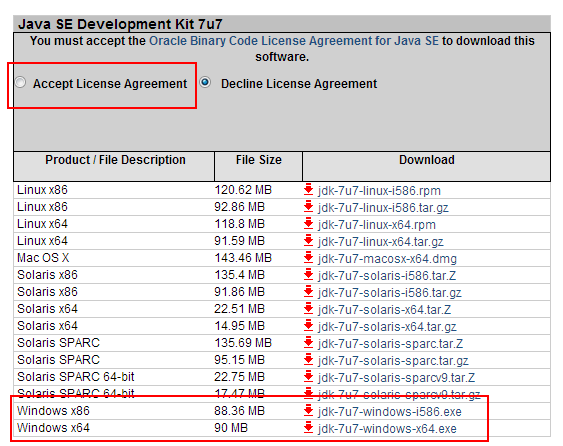563x446 pixels.
Task: Download jdk-7u7-solaris-sparcv9.tar.Z file link
Action: pyautogui.click(x=396, y=377)
